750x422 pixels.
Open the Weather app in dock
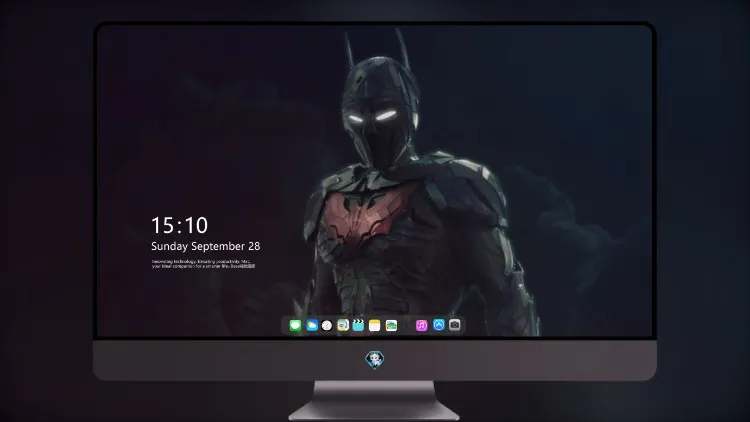(x=312, y=325)
